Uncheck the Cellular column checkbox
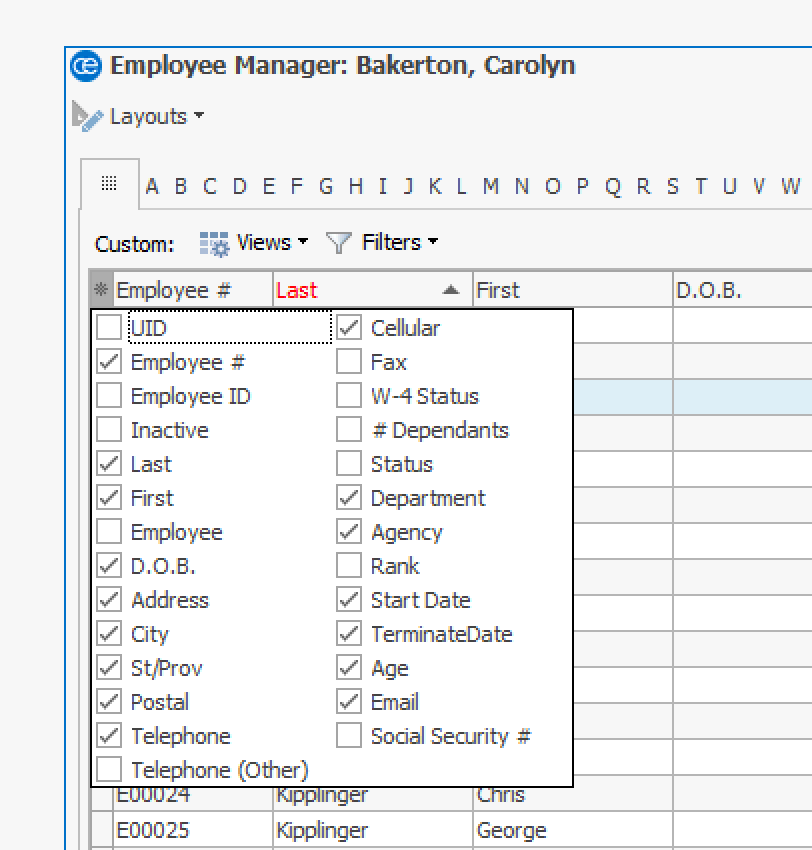Viewport: 812px width, 850px height. tap(349, 327)
